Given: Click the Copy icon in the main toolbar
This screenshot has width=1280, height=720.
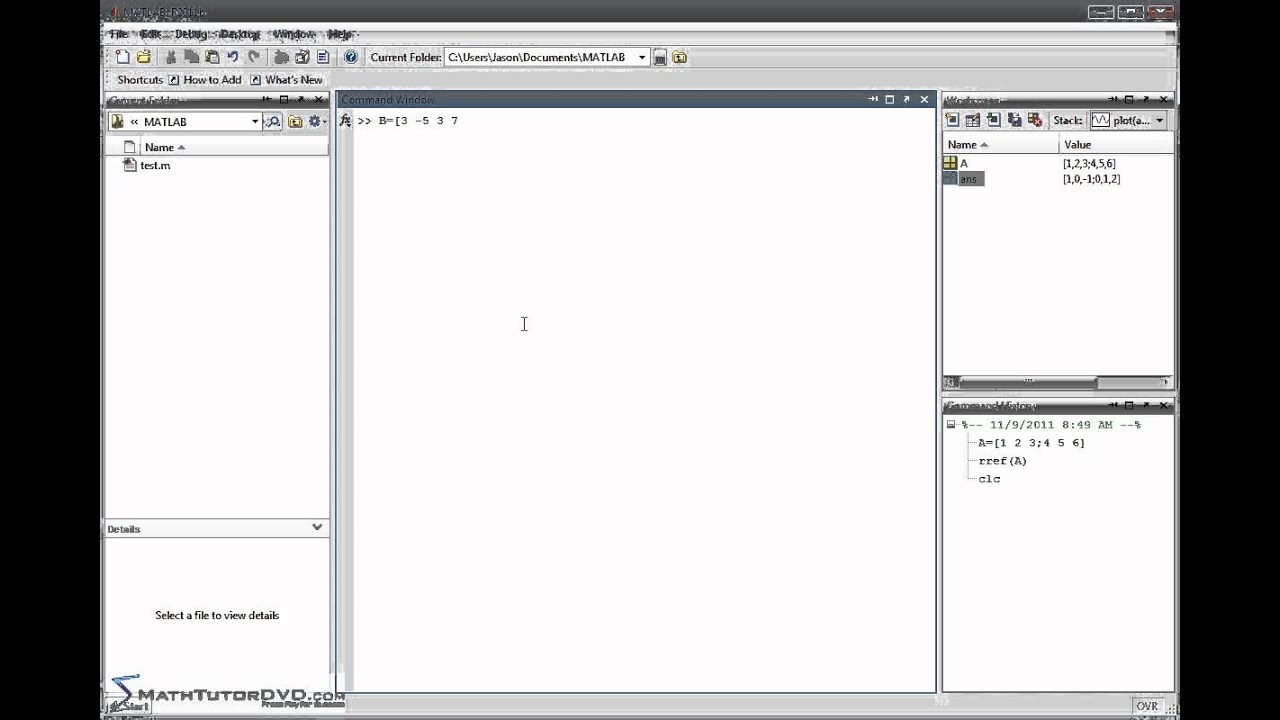Looking at the screenshot, I should tap(191, 57).
